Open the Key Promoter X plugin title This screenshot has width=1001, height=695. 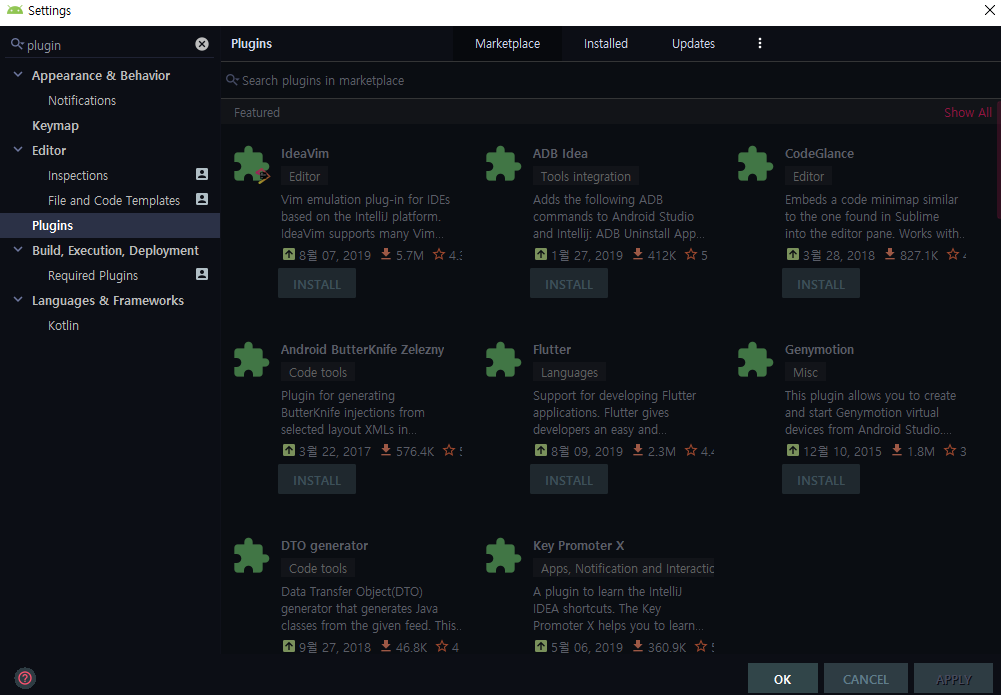click(578, 546)
